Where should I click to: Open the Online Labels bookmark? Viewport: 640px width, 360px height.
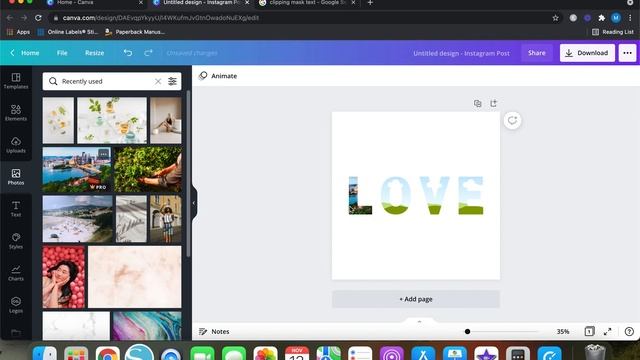click(x=68, y=32)
